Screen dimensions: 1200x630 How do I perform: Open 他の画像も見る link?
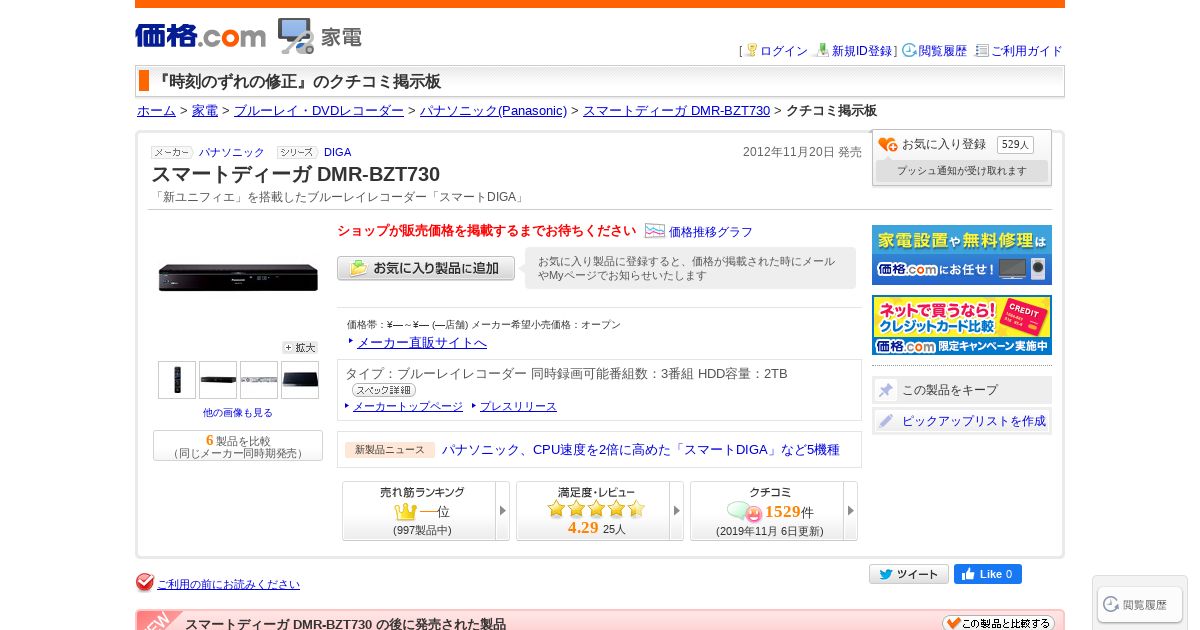238,412
